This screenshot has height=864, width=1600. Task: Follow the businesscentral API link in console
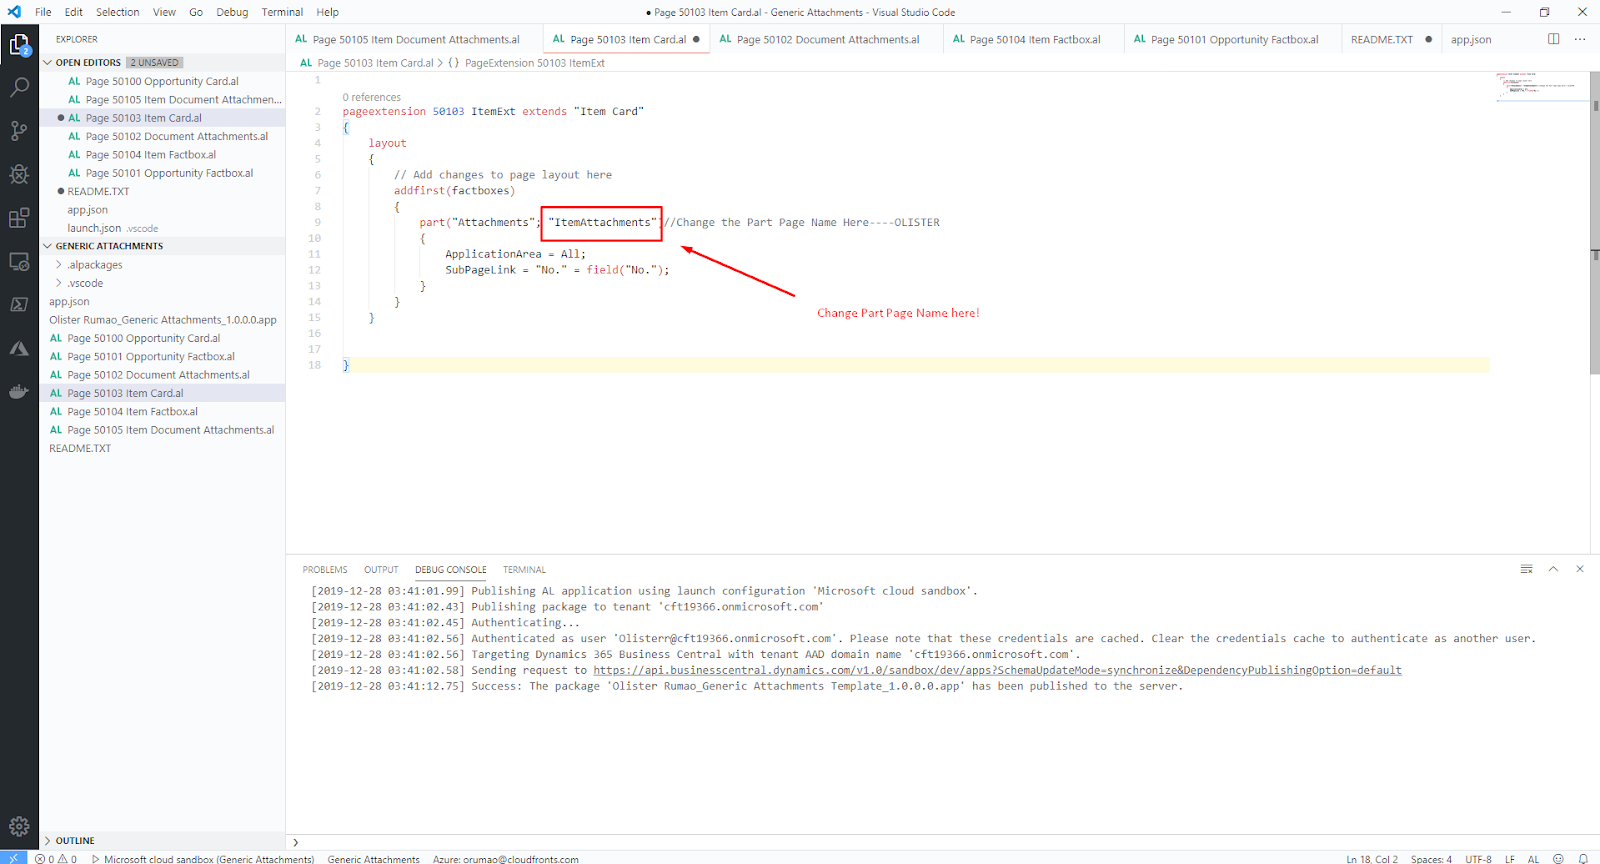(x=997, y=670)
